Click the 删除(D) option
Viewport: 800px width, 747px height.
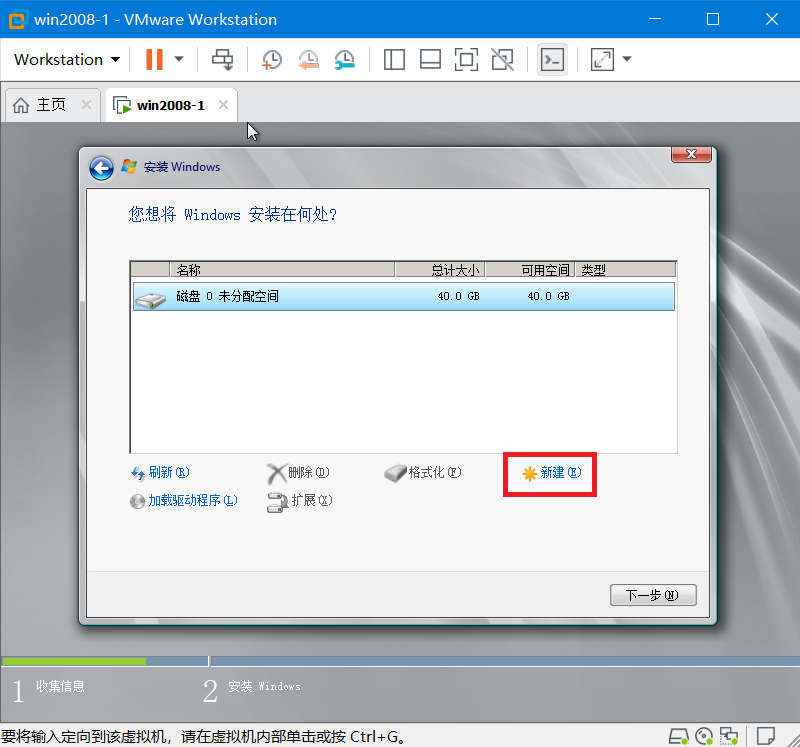tap(298, 473)
